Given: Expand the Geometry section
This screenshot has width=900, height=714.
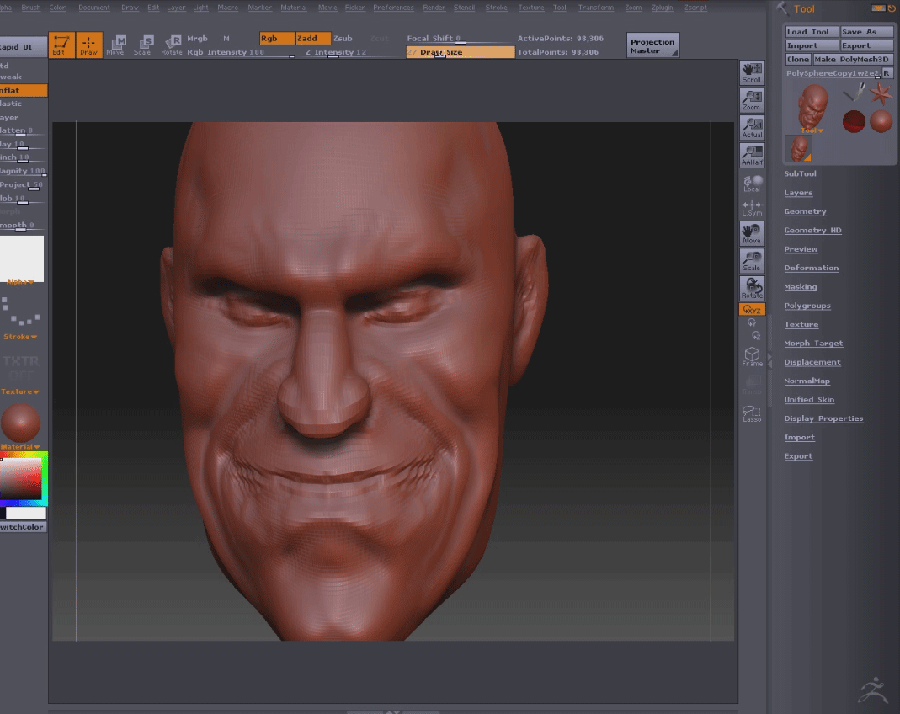Looking at the screenshot, I should coord(805,211).
